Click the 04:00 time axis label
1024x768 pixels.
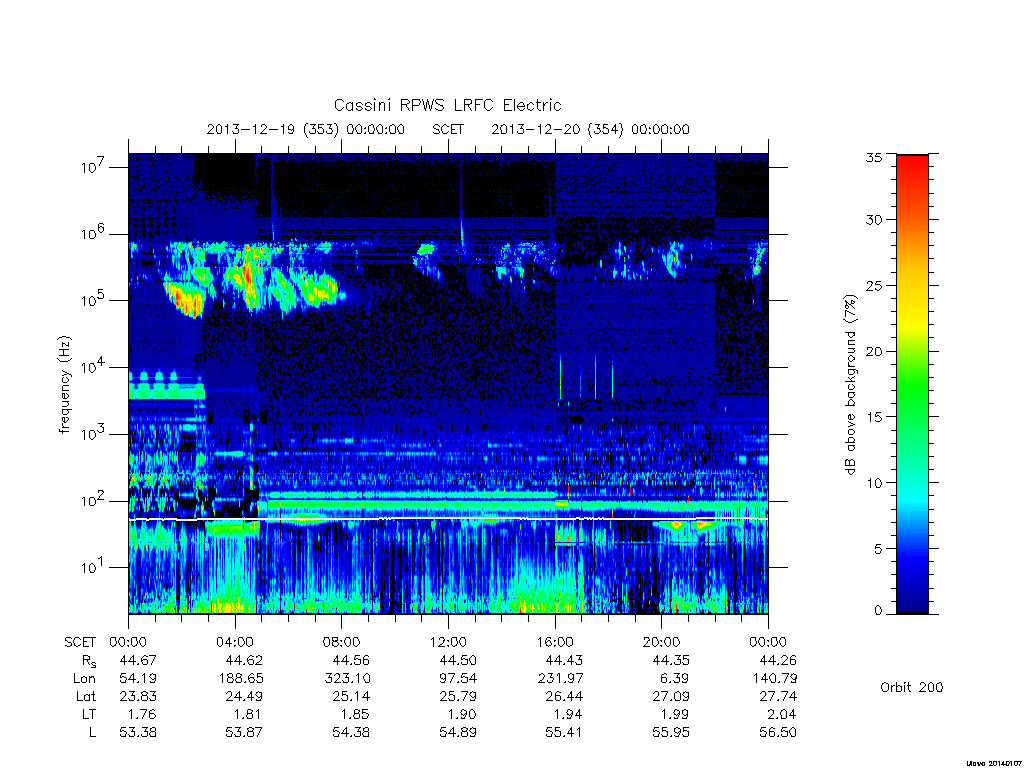point(235,642)
